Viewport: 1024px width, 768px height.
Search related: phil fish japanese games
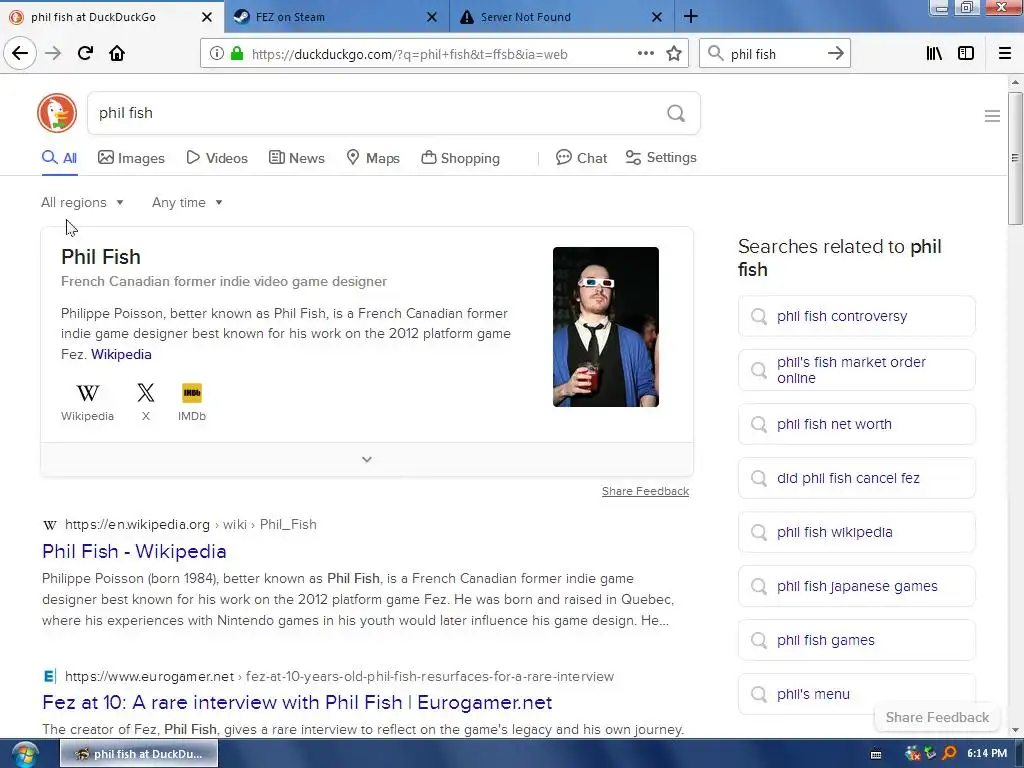tap(857, 586)
